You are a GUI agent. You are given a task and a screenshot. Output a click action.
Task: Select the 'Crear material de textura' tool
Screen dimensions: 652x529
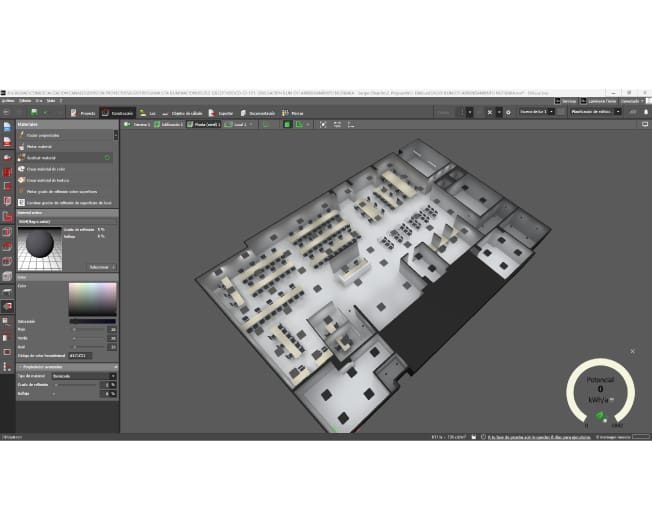[47, 179]
